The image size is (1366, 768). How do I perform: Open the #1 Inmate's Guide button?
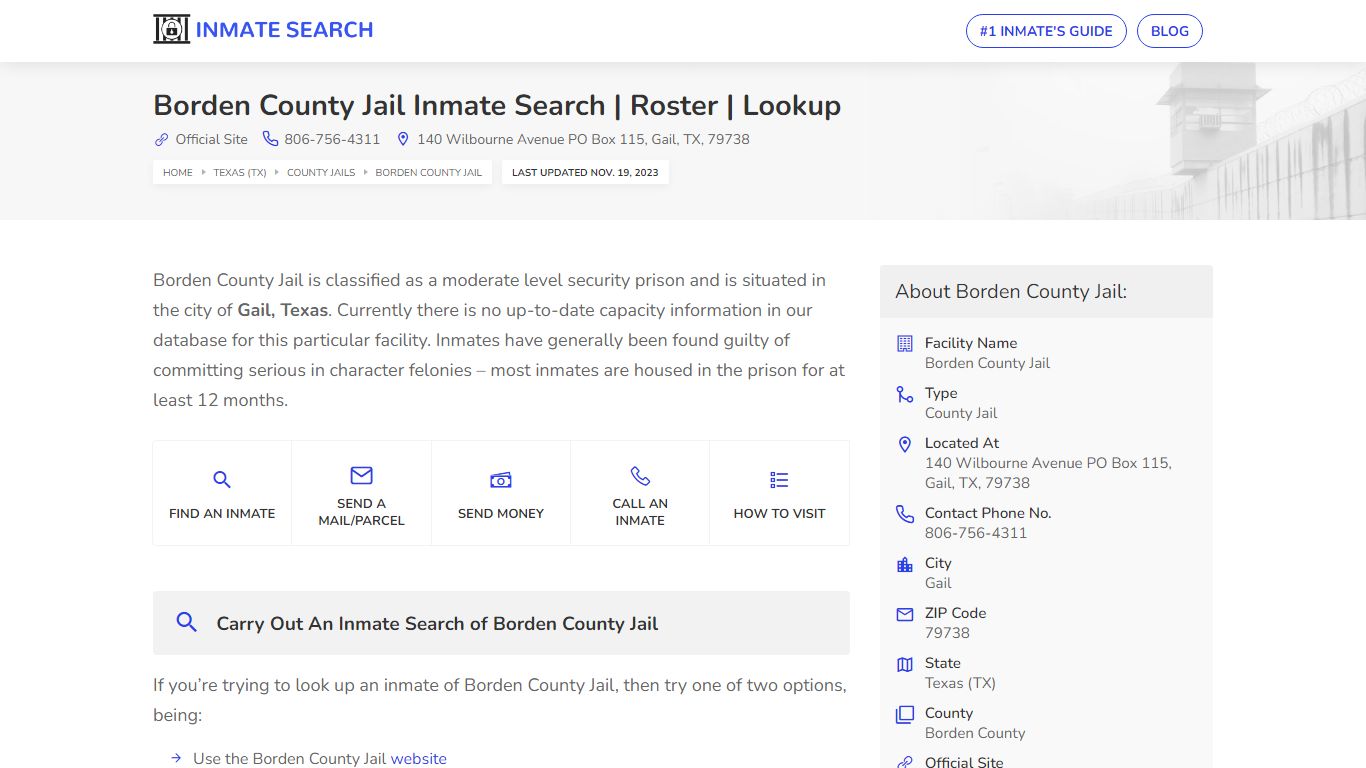pos(1046,31)
